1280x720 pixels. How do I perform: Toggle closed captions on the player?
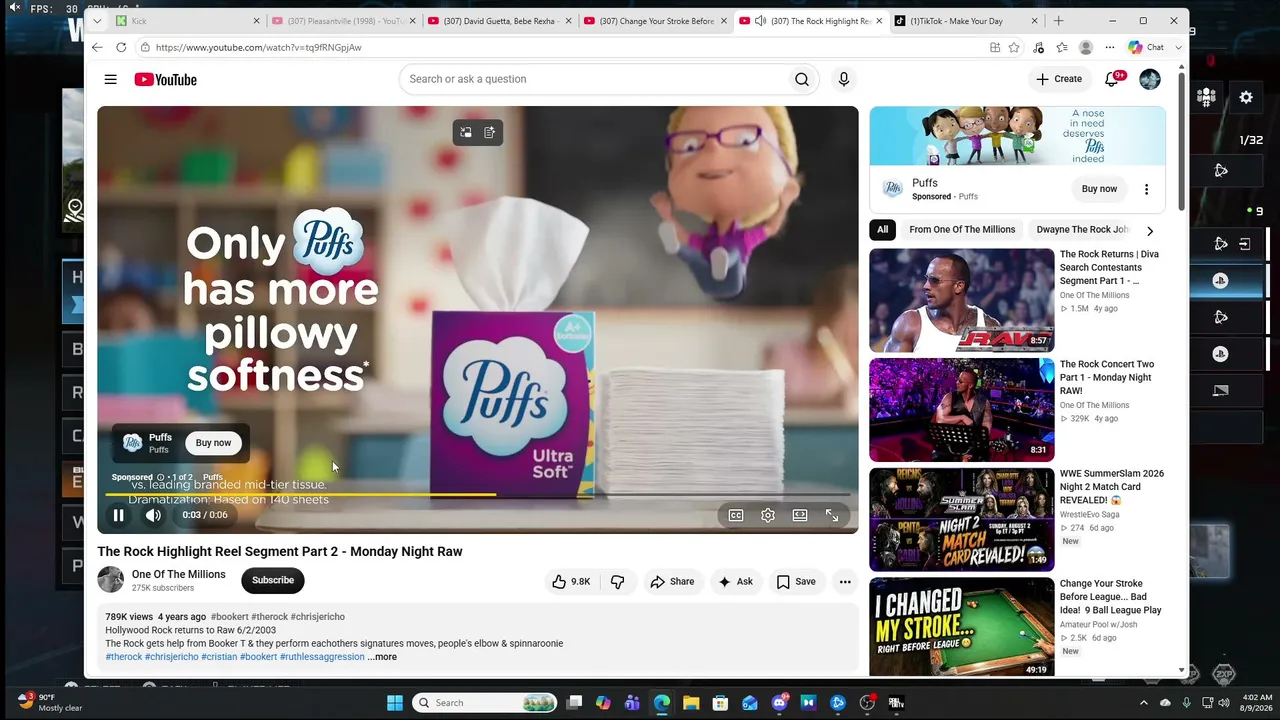(x=736, y=515)
